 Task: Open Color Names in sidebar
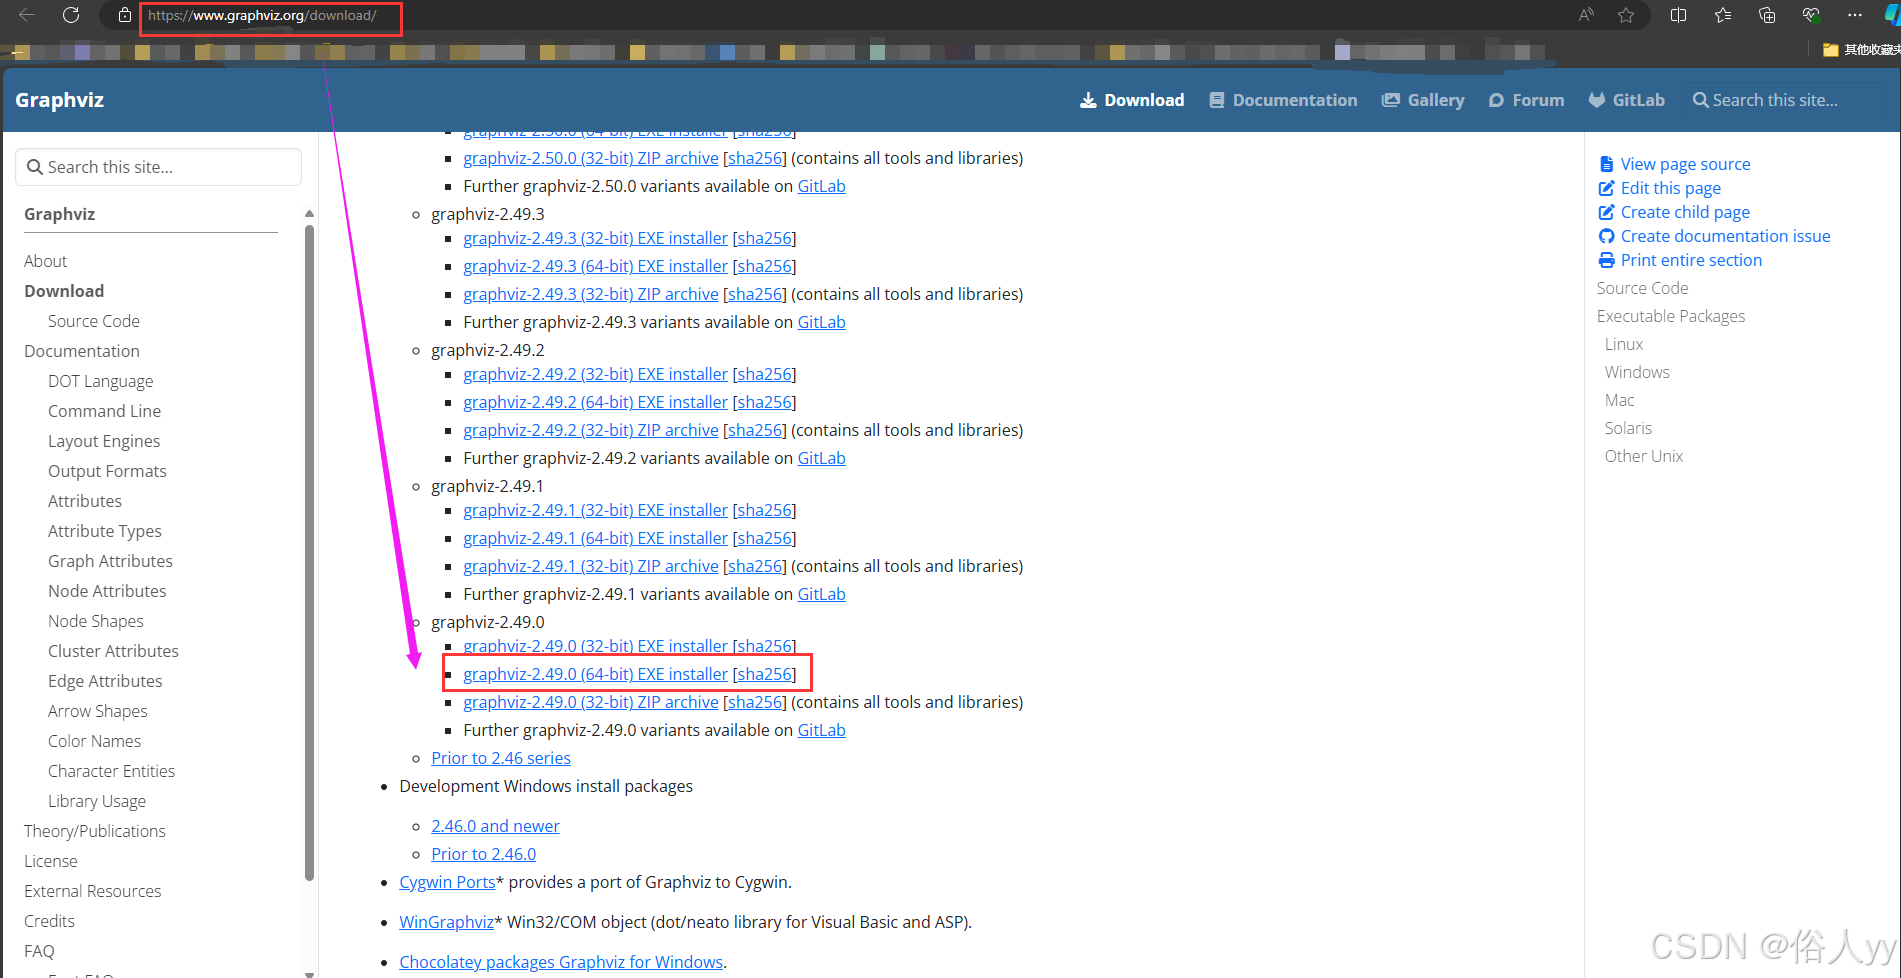click(94, 741)
